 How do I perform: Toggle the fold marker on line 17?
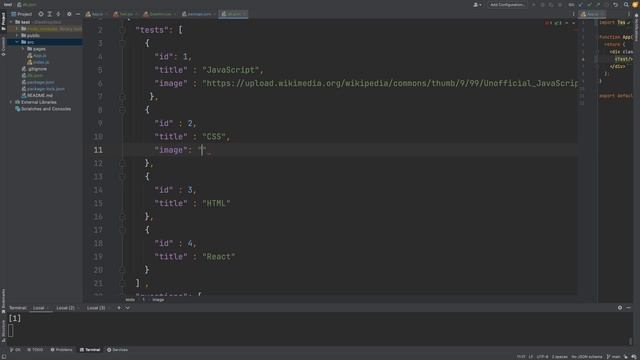click(x=122, y=230)
